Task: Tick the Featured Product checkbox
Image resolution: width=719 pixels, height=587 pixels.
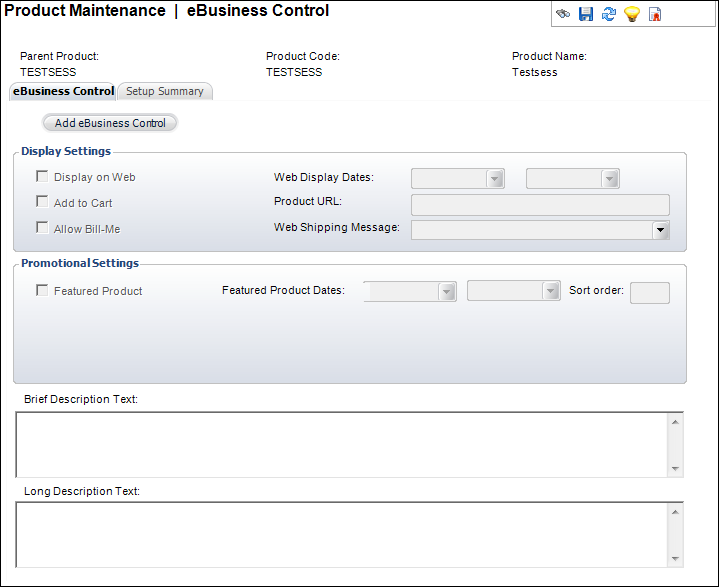Action: (x=43, y=291)
